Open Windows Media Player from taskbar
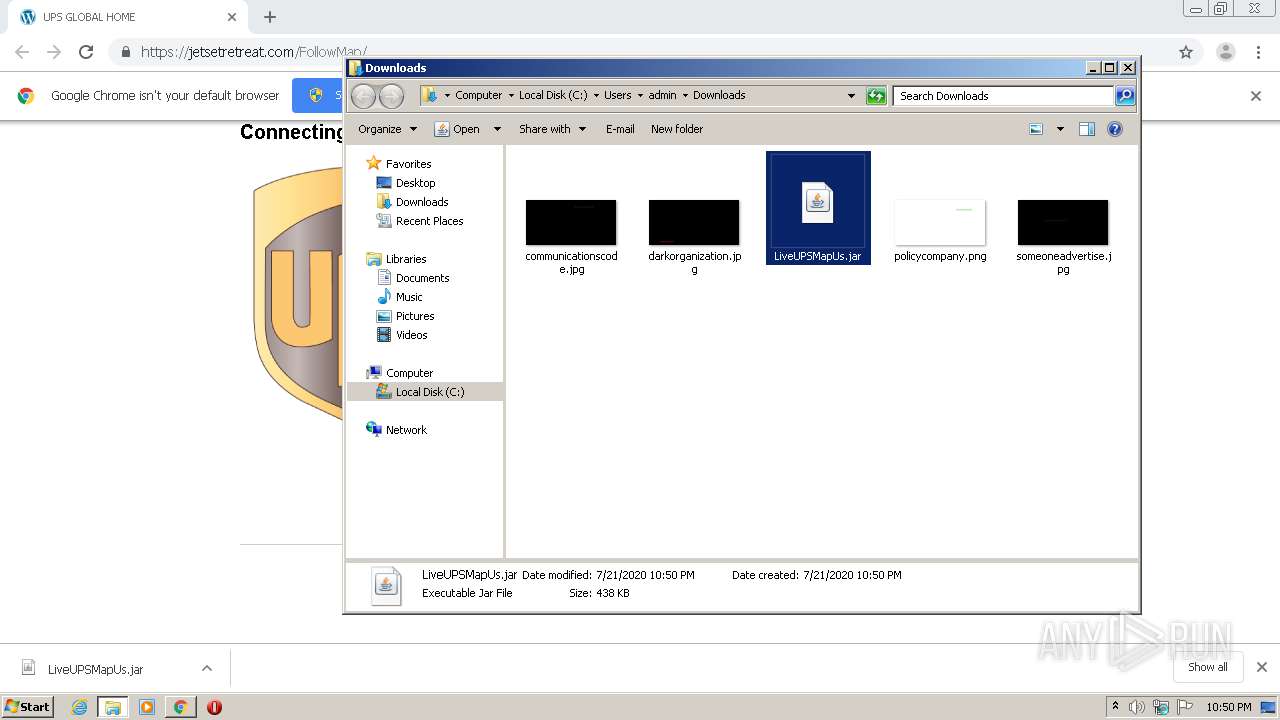This screenshot has width=1280, height=720. [147, 707]
